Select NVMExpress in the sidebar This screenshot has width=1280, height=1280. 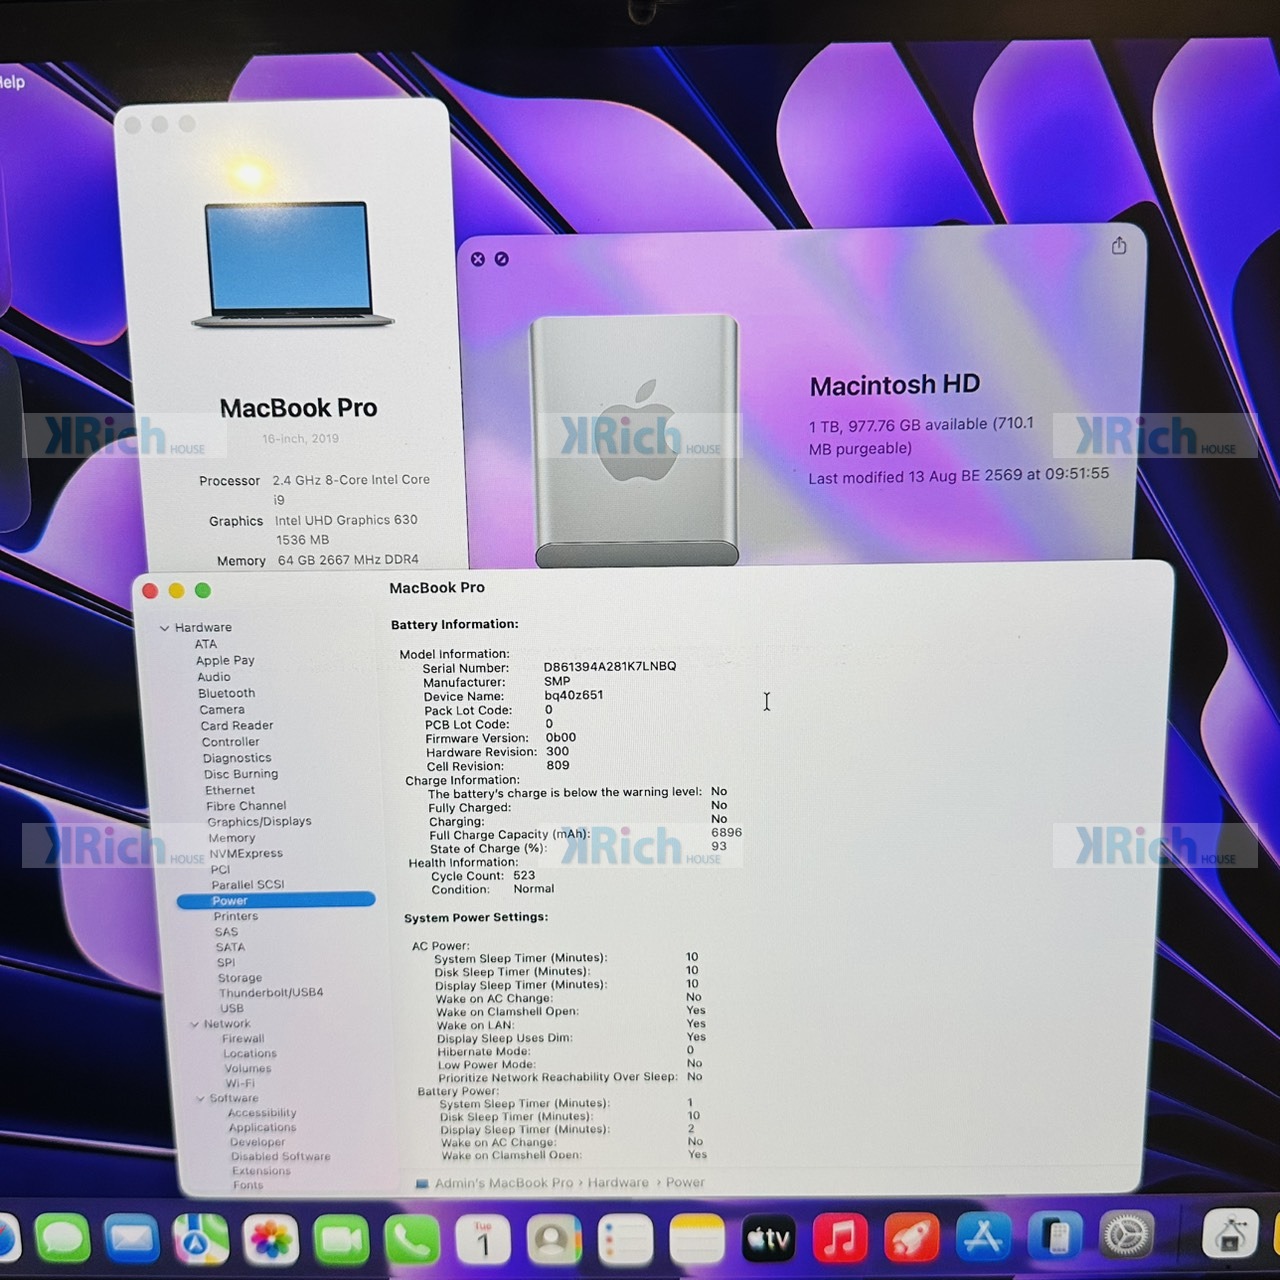[246, 853]
